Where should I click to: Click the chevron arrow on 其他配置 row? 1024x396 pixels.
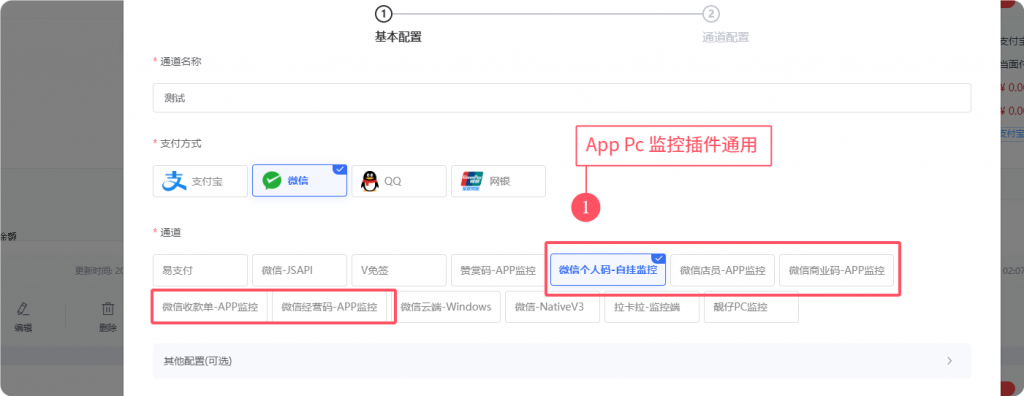click(x=950, y=361)
